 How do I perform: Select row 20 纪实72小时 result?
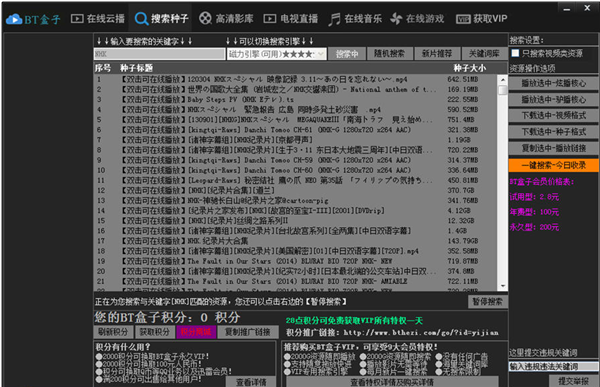295,271
